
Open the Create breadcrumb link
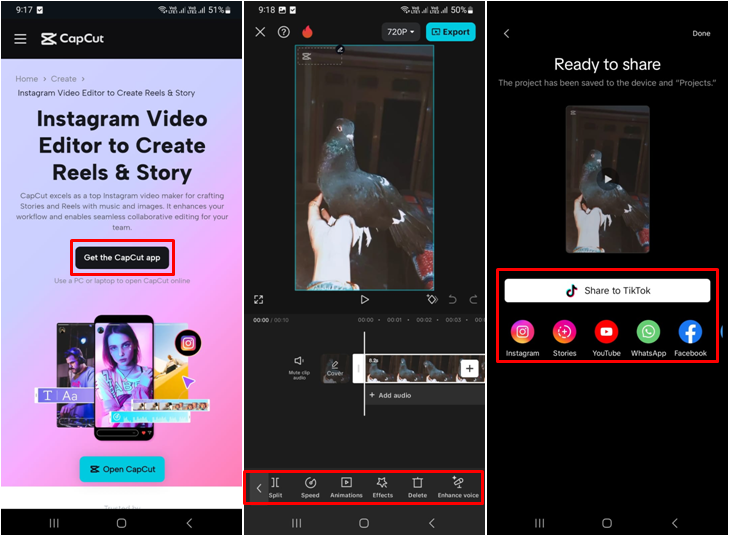tap(63, 79)
